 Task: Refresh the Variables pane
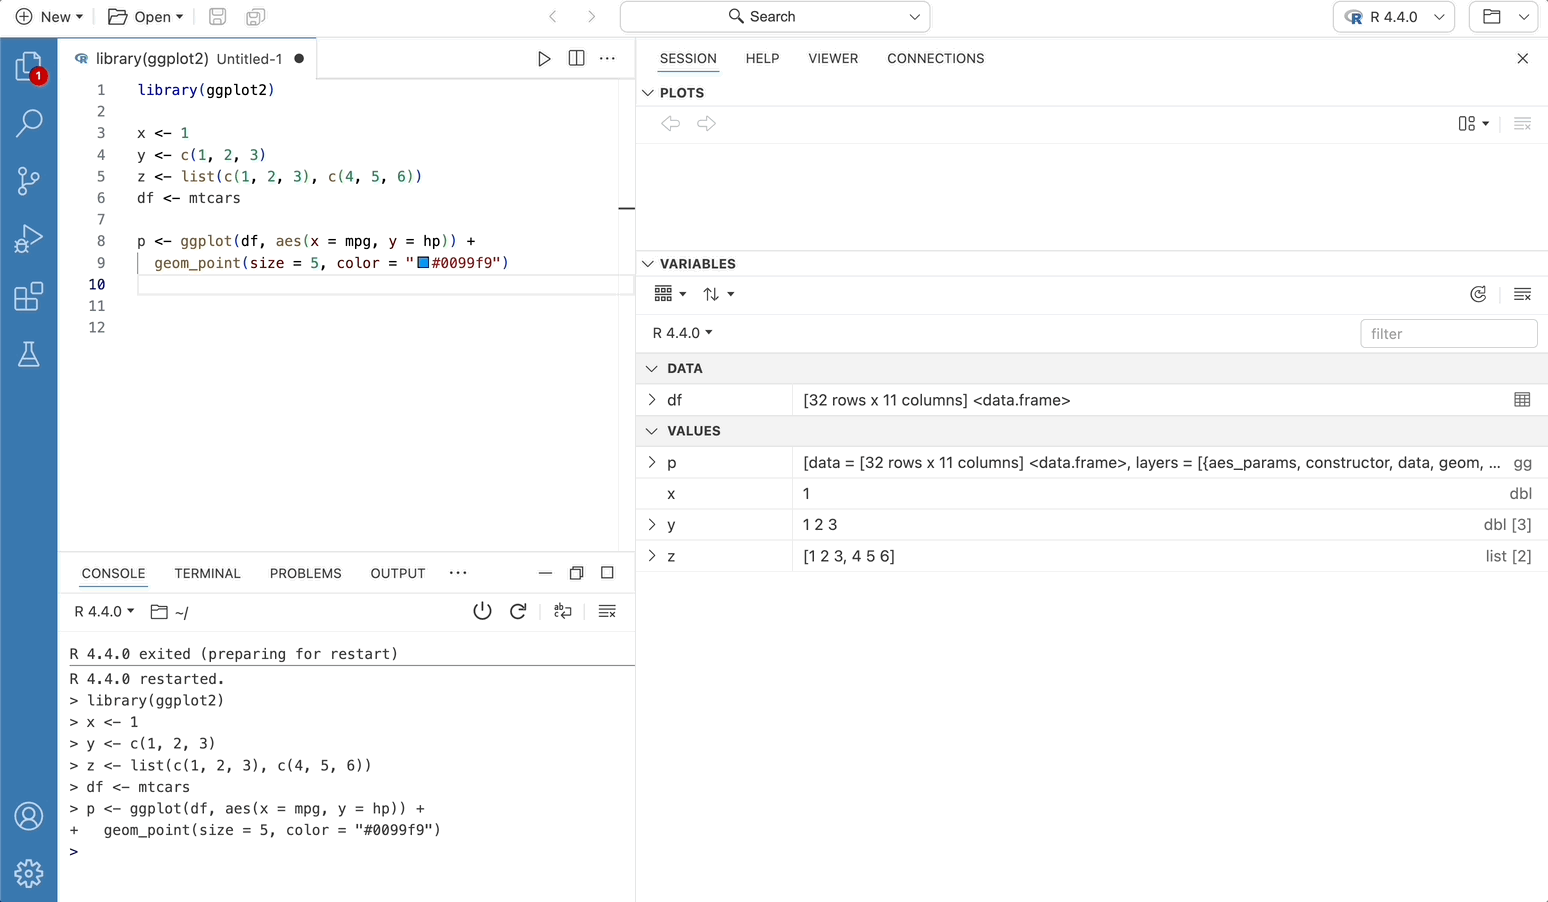pyautogui.click(x=1478, y=294)
